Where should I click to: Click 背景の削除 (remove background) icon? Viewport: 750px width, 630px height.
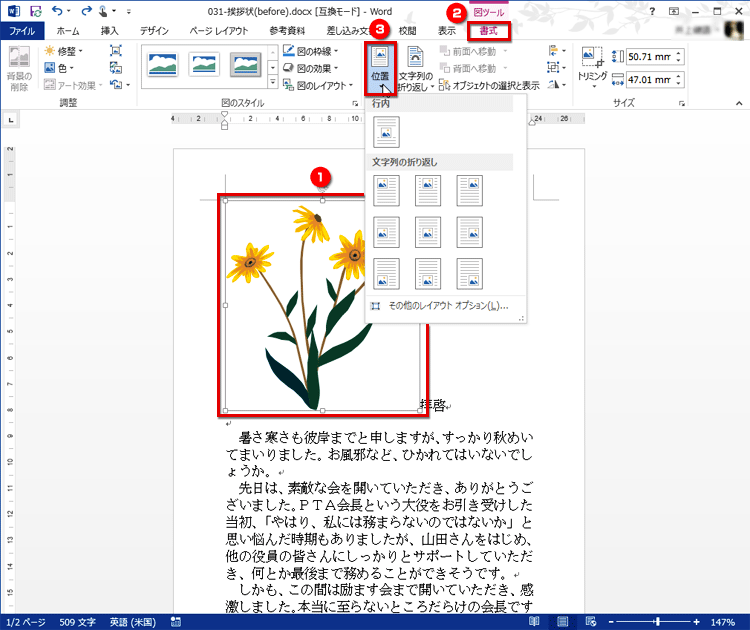click(x=19, y=68)
